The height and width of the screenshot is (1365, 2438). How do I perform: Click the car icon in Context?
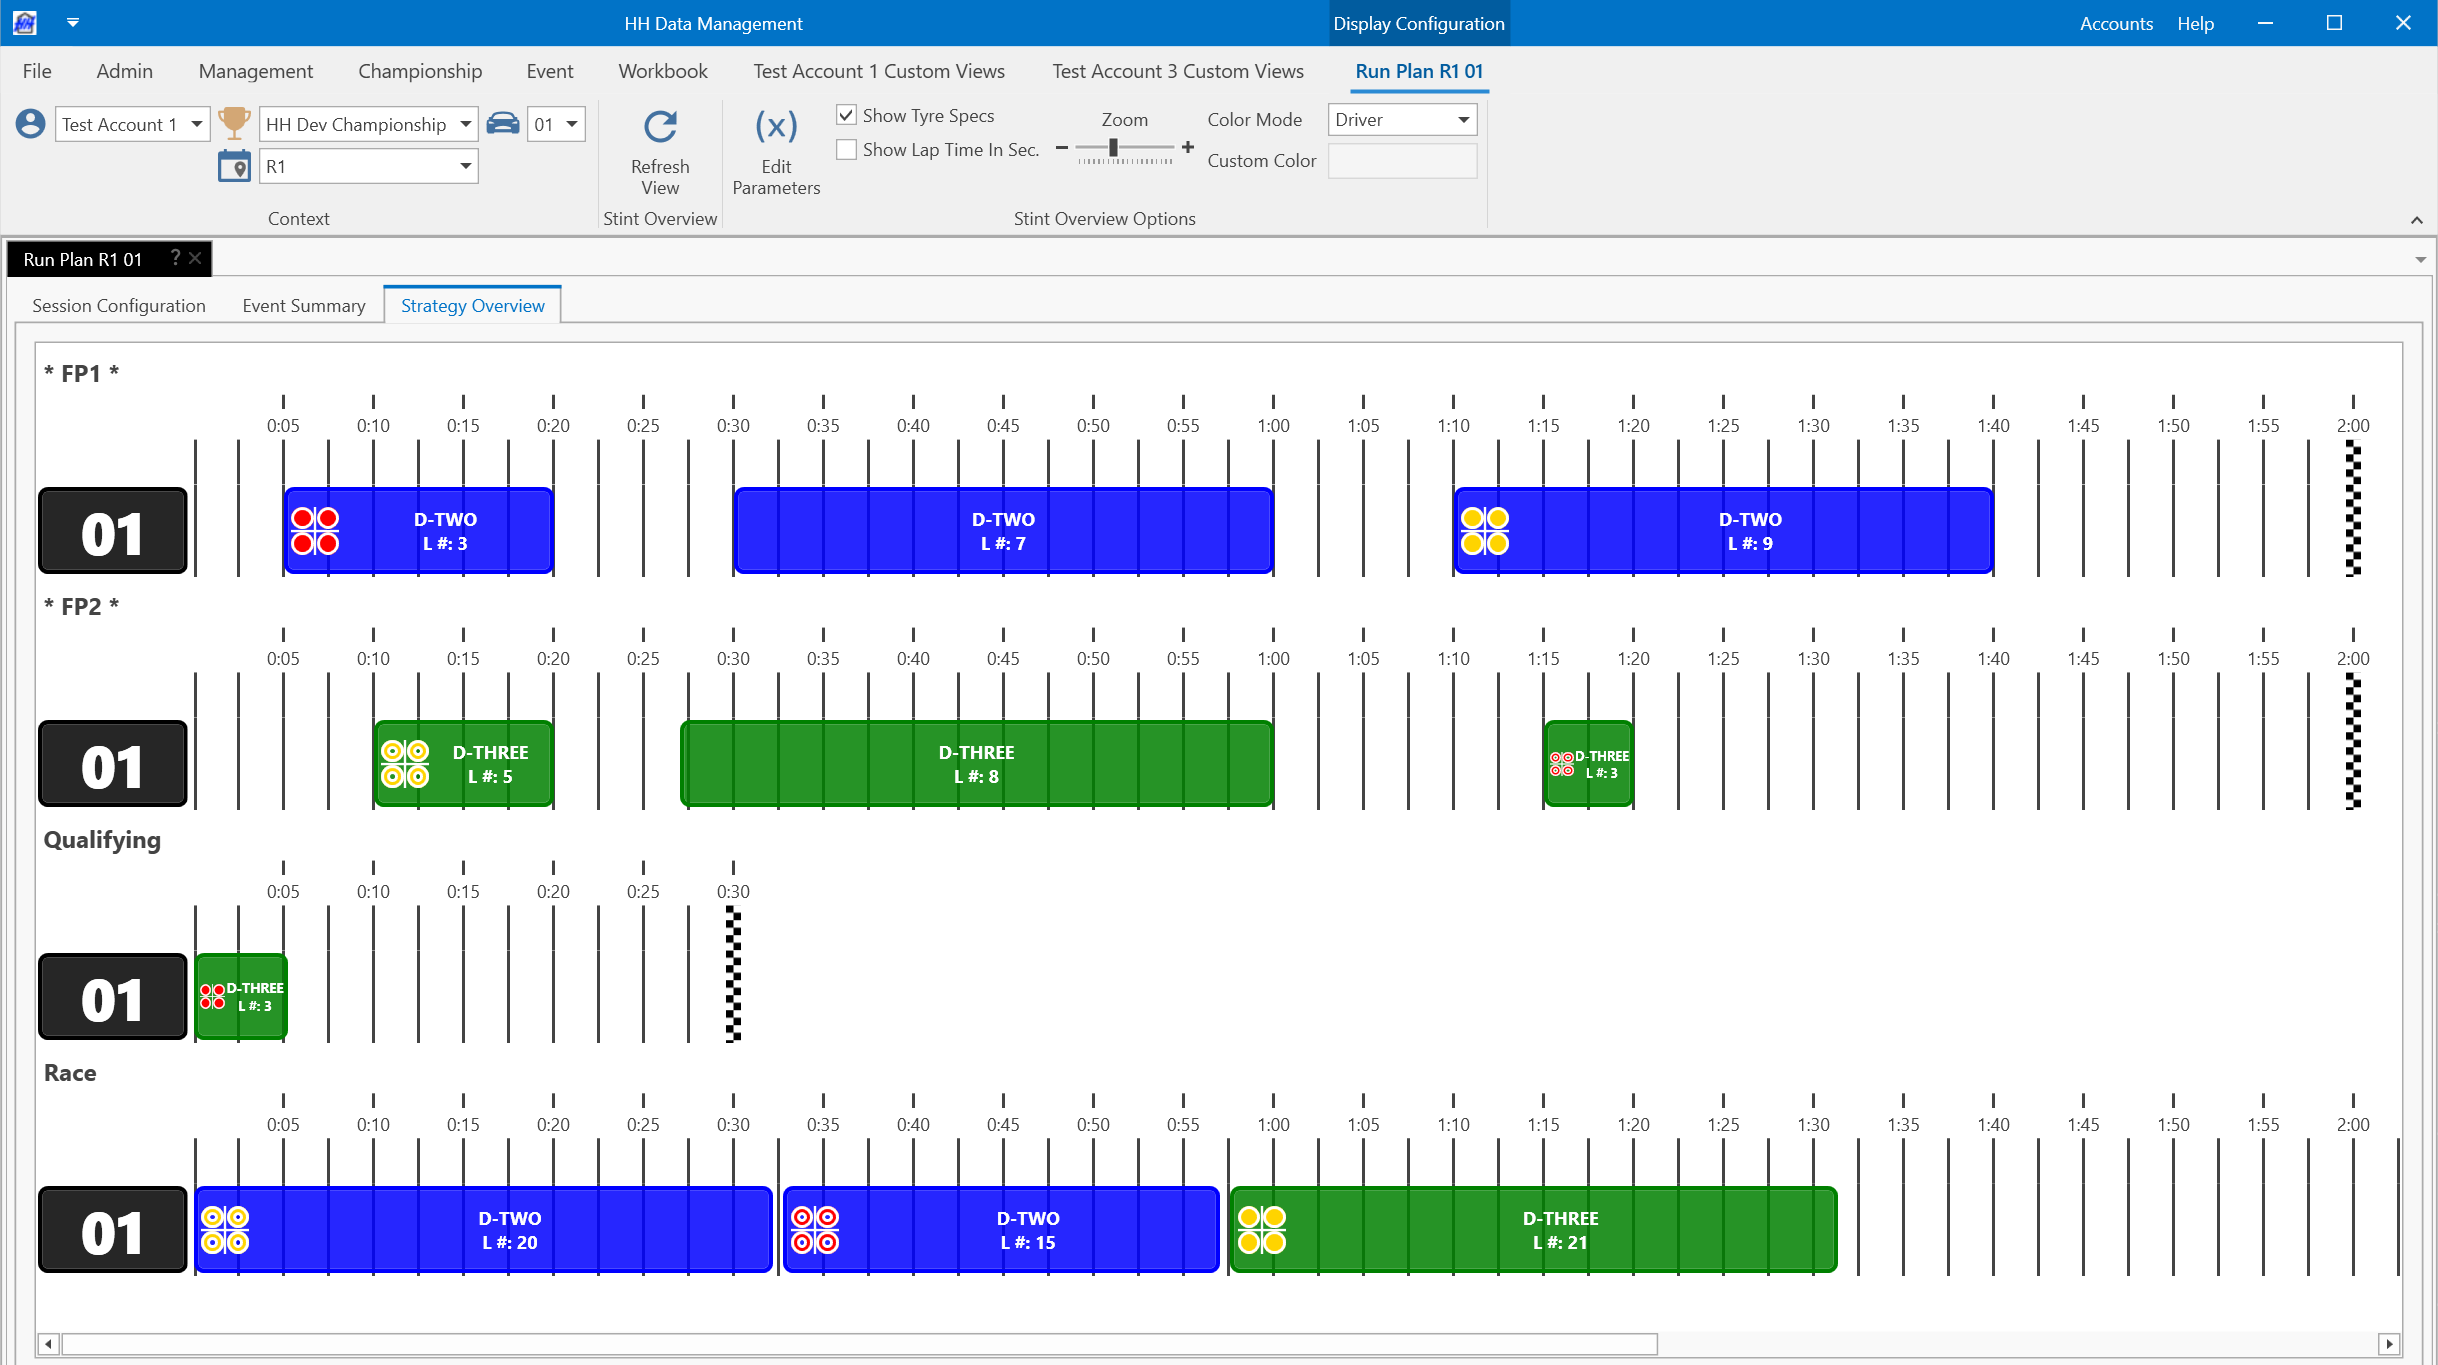tap(503, 123)
